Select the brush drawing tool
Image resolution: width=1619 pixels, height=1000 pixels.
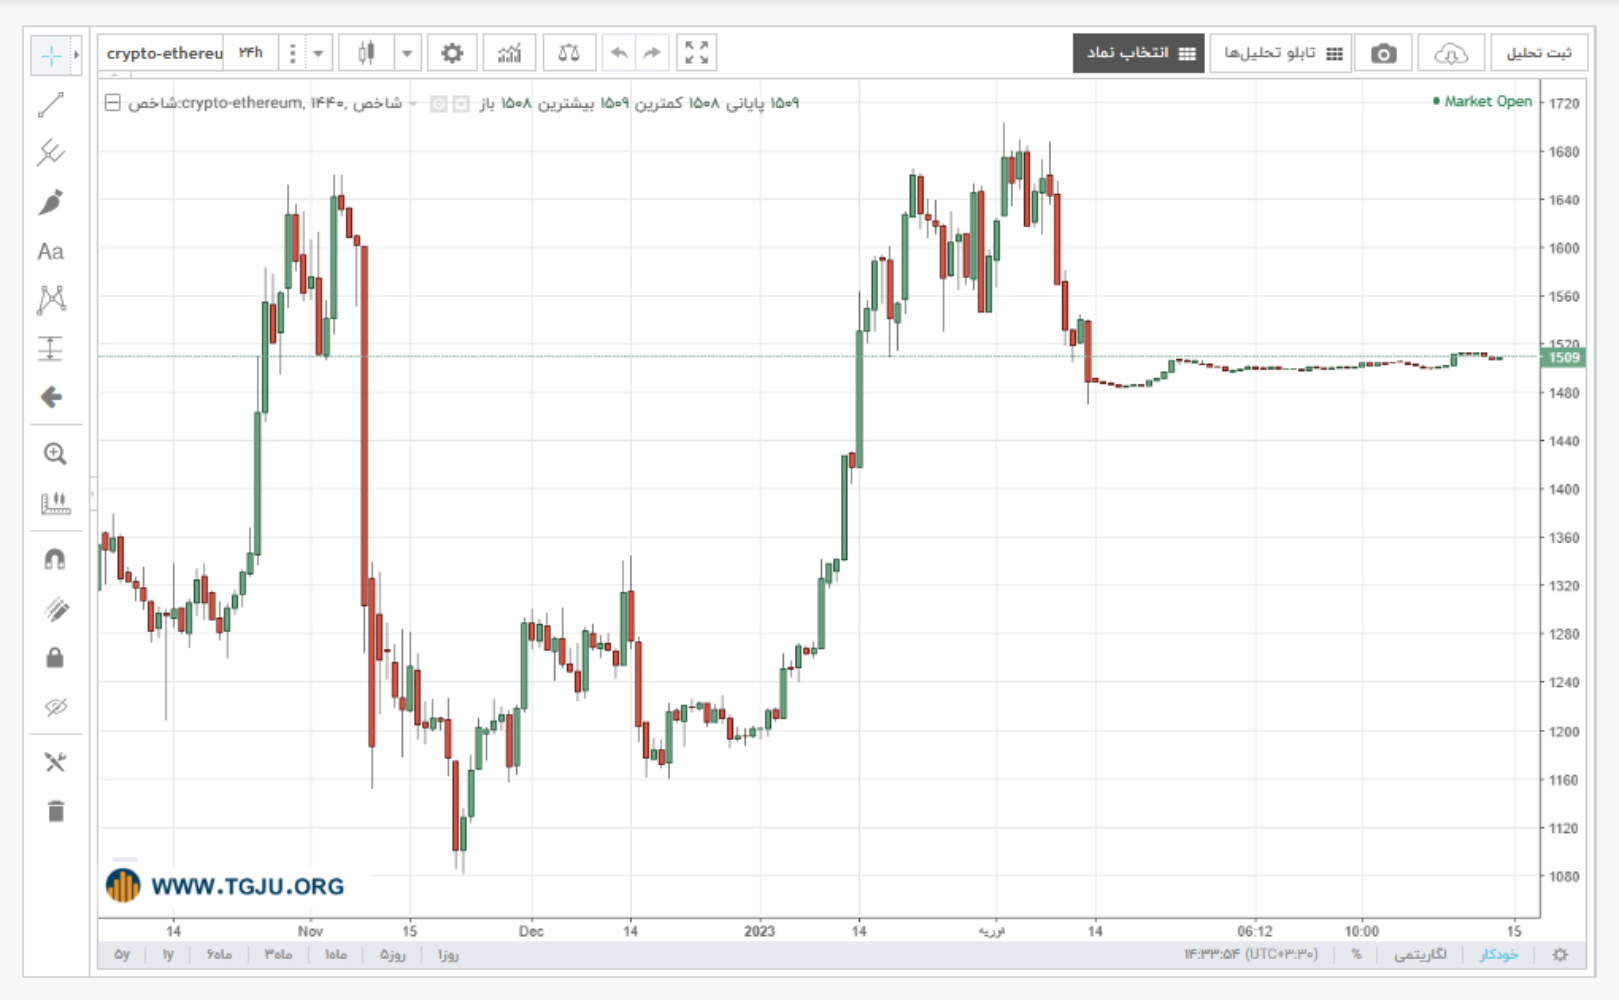(x=51, y=202)
